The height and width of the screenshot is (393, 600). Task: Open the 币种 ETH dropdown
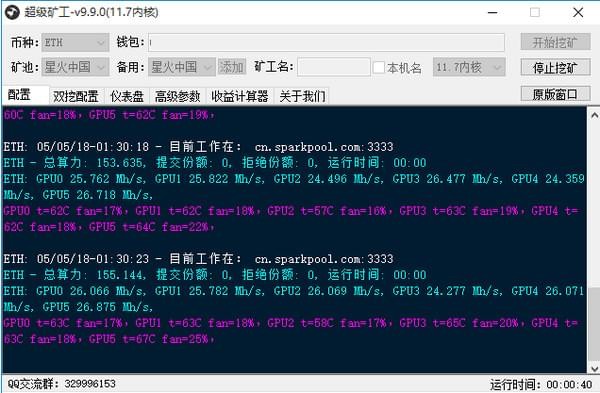click(x=75, y=42)
